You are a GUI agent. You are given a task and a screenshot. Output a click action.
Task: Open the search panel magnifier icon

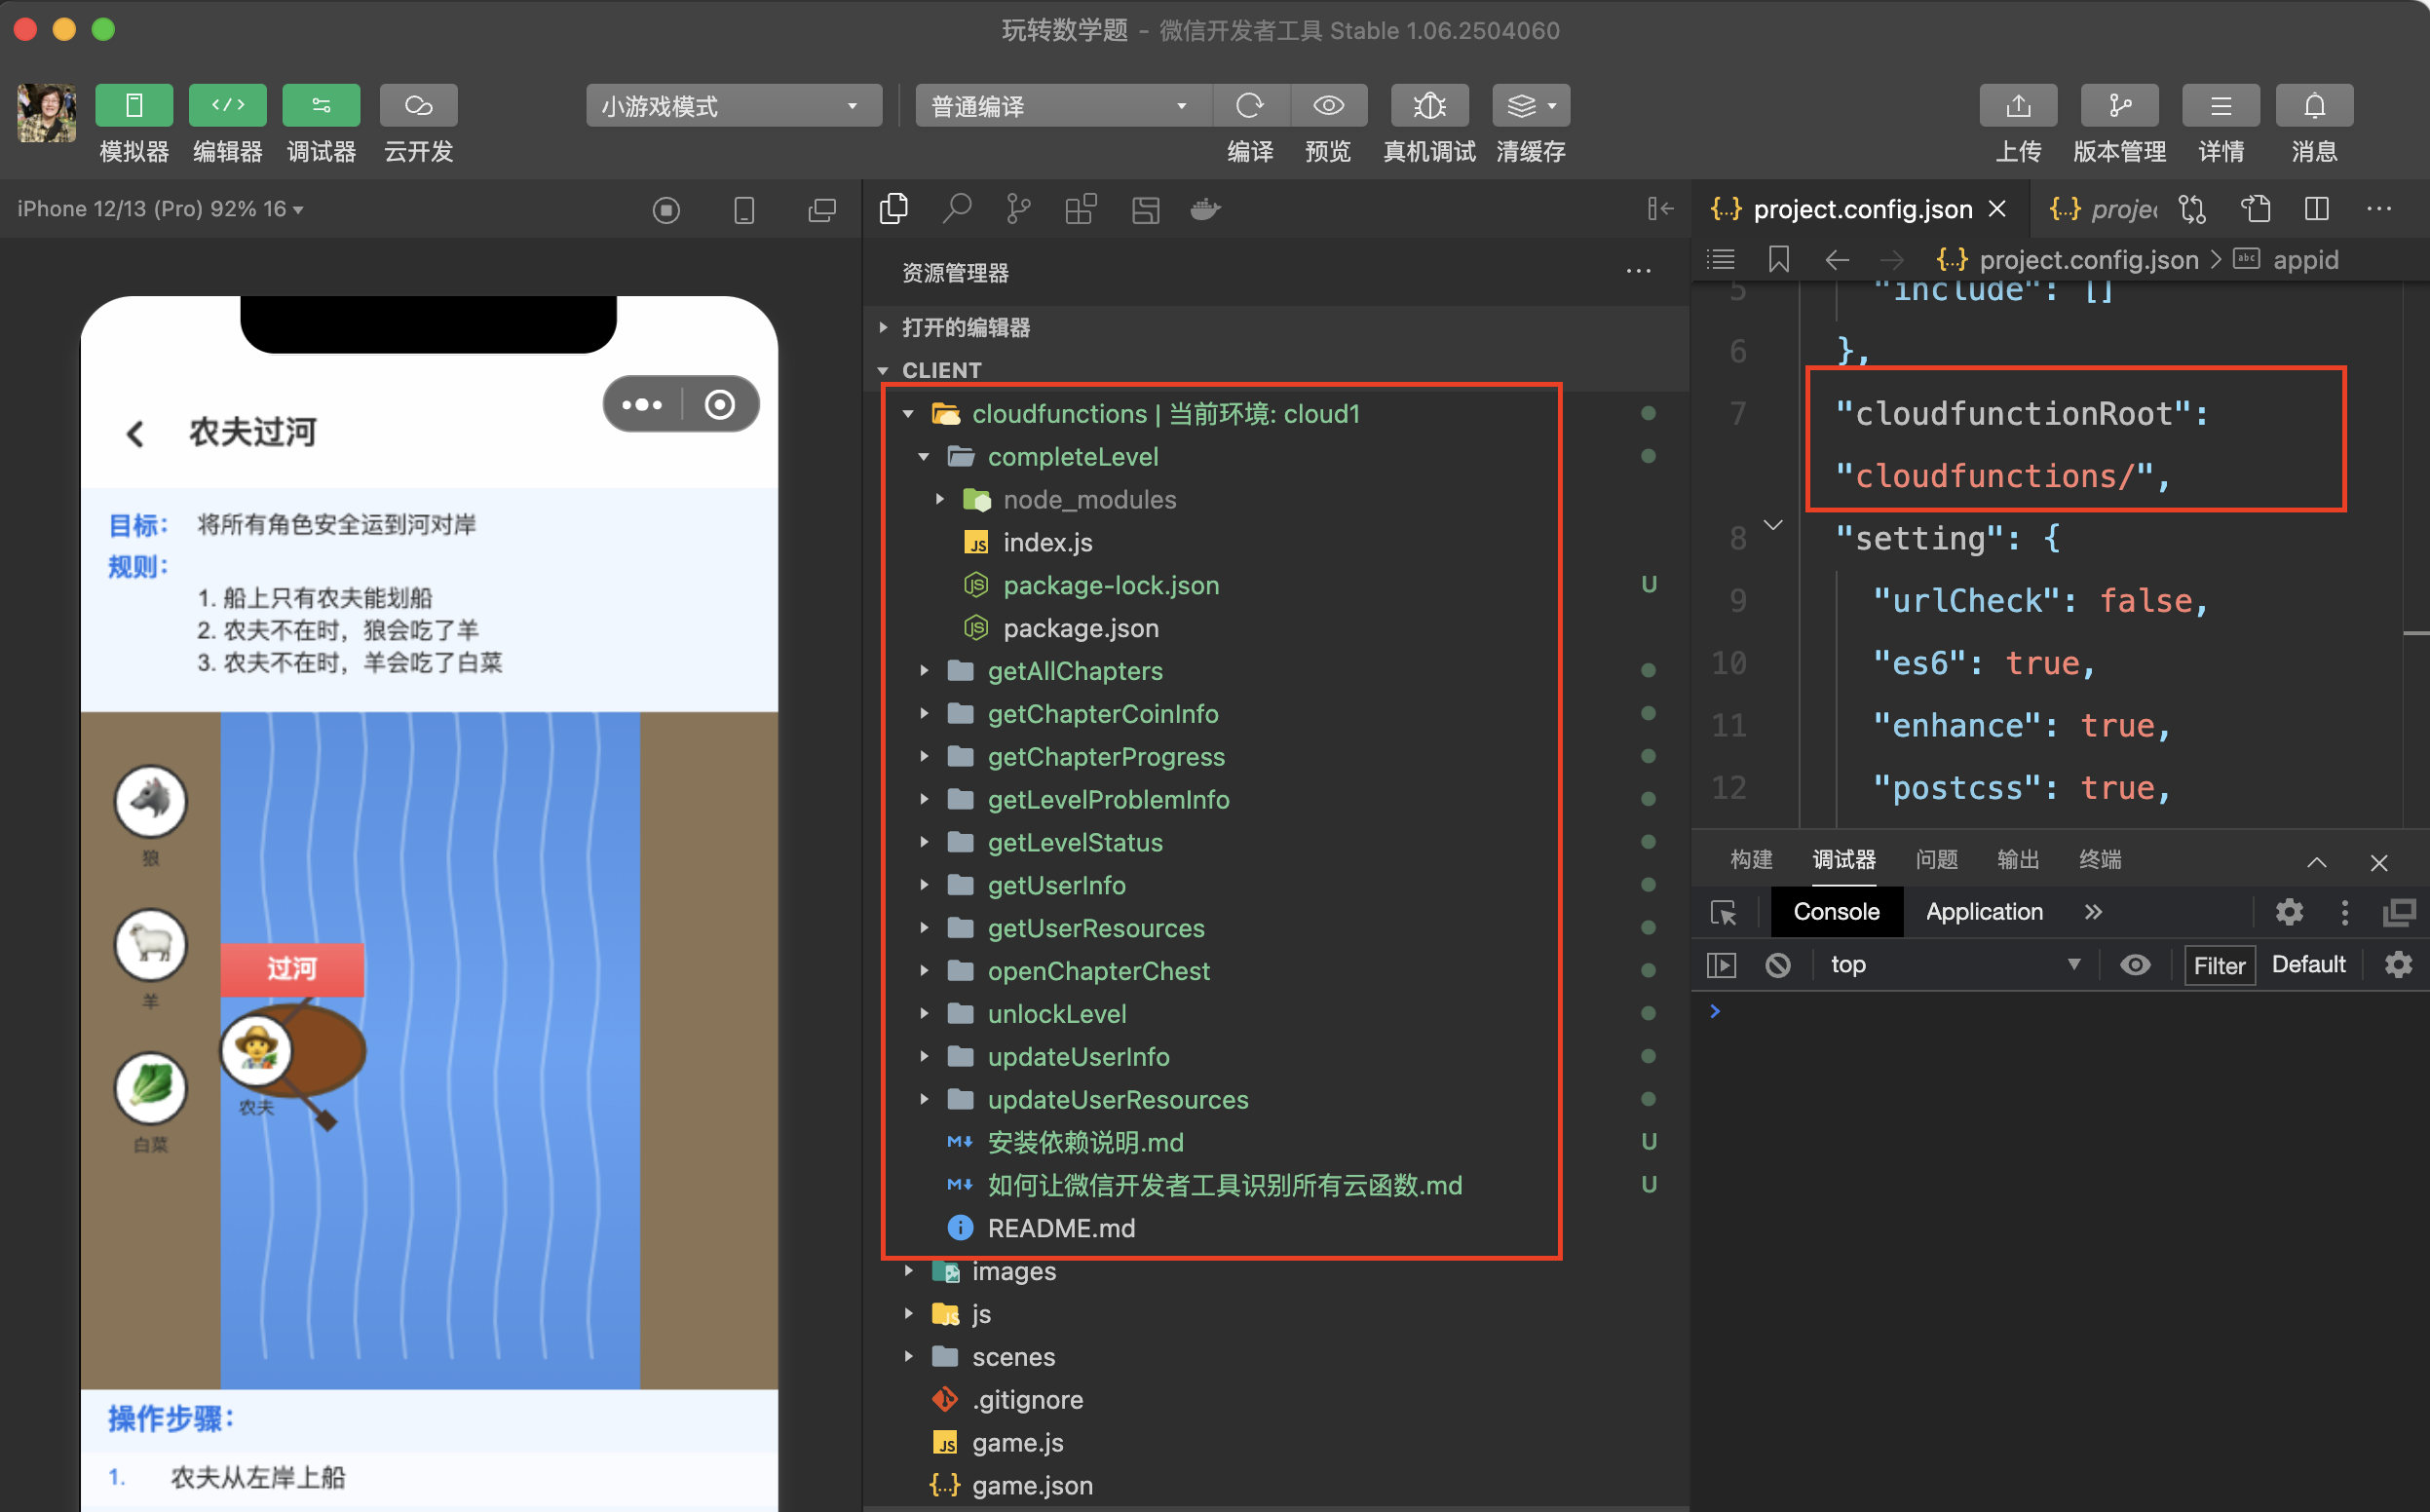pyautogui.click(x=957, y=209)
